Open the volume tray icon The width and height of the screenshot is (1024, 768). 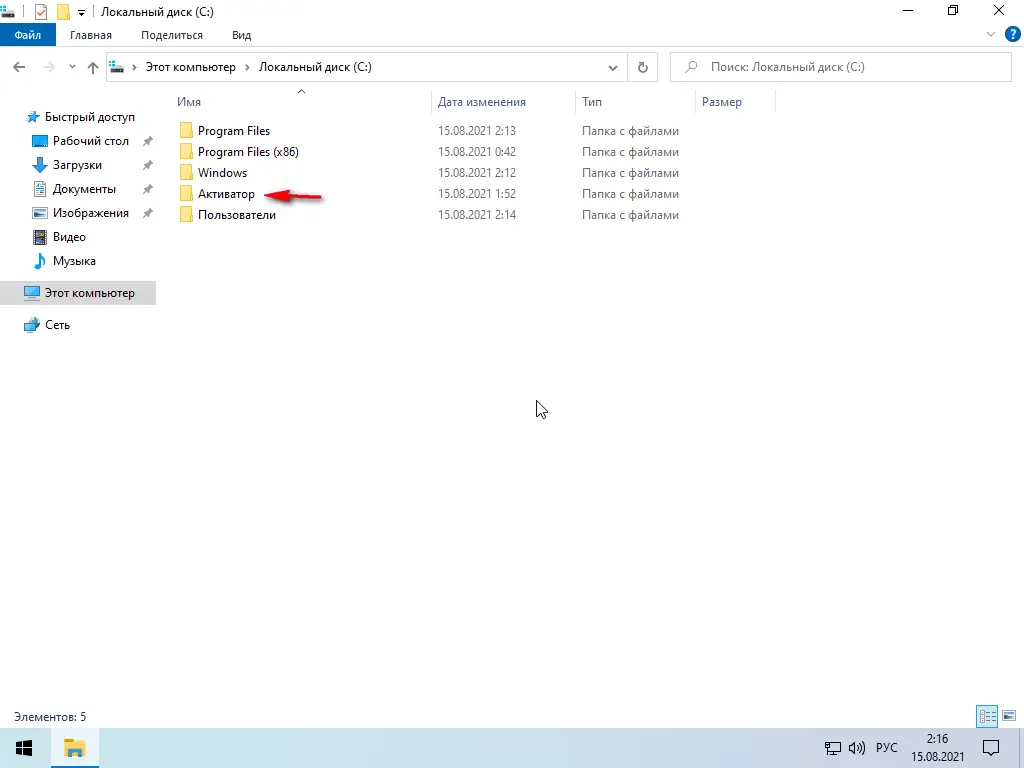coord(856,748)
